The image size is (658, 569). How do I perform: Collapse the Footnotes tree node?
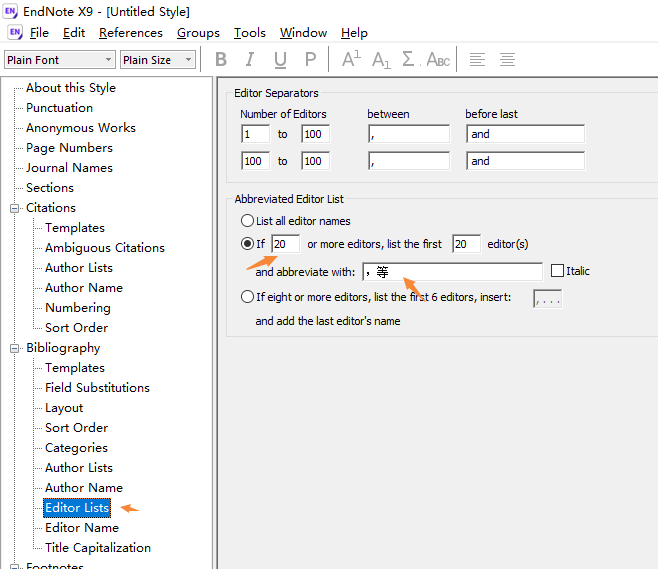click(x=14, y=566)
